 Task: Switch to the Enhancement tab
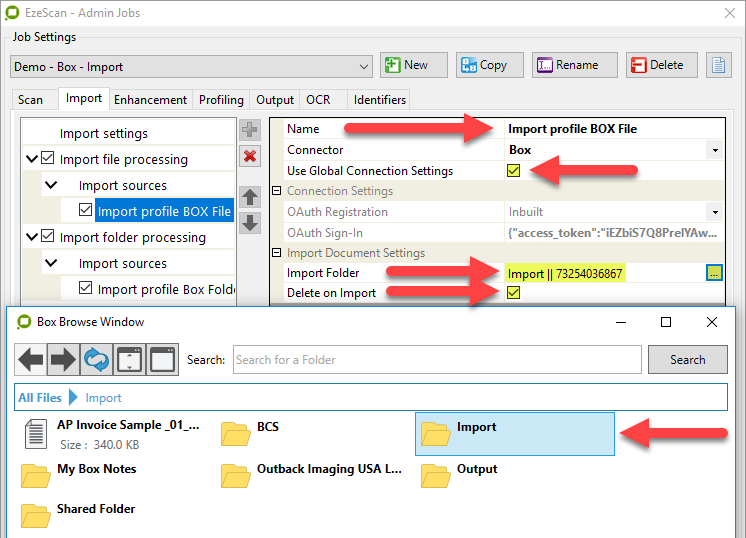coord(150,100)
